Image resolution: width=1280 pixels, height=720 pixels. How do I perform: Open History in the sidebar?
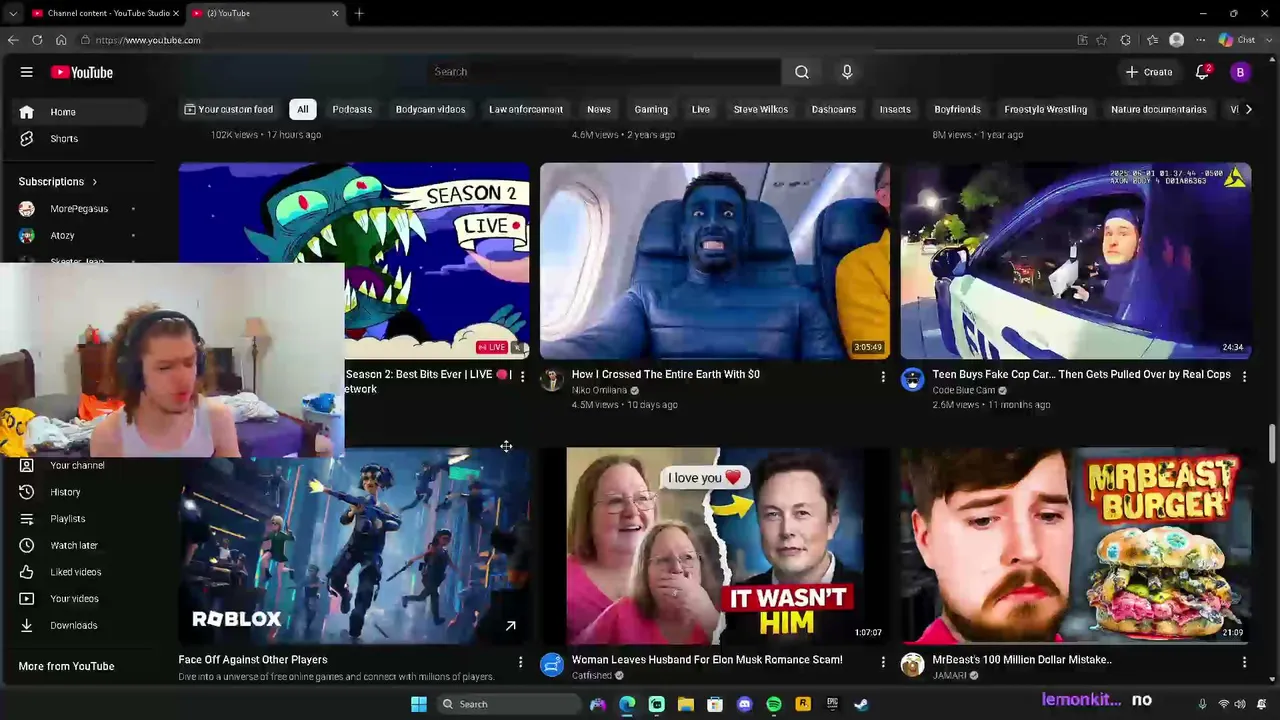point(65,492)
